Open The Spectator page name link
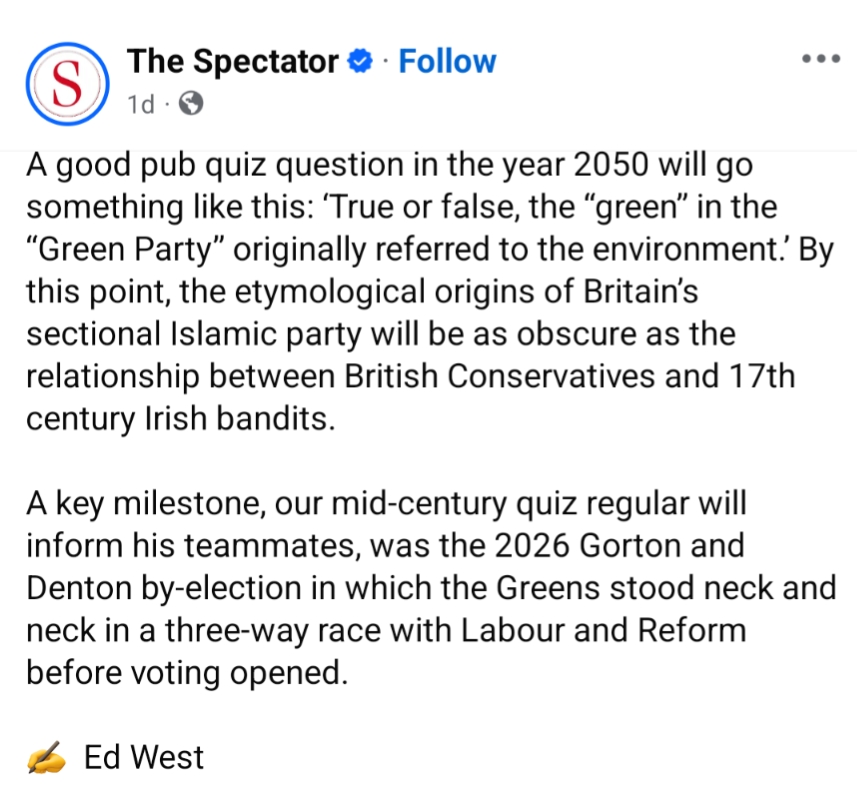 [232, 62]
